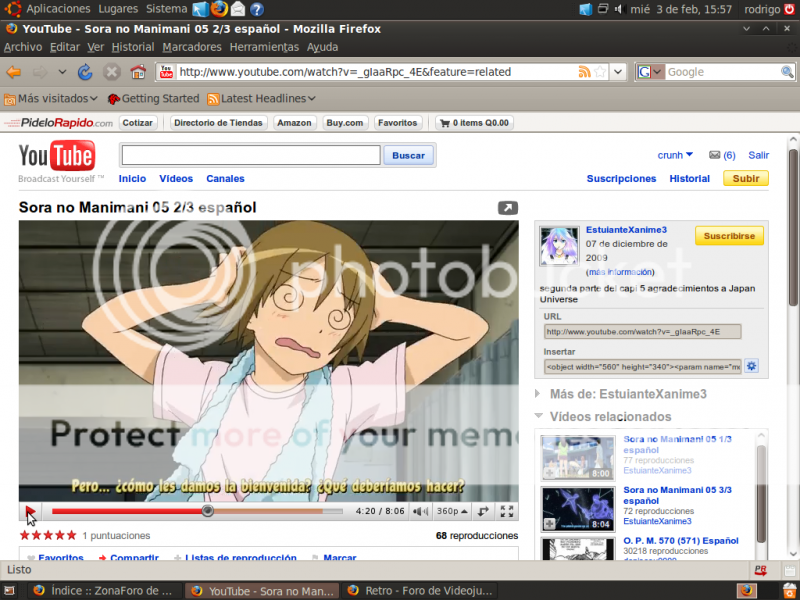Switch to Índice :: ZonaForo taskbar window
This screenshot has width=800, height=600.
(x=104, y=591)
